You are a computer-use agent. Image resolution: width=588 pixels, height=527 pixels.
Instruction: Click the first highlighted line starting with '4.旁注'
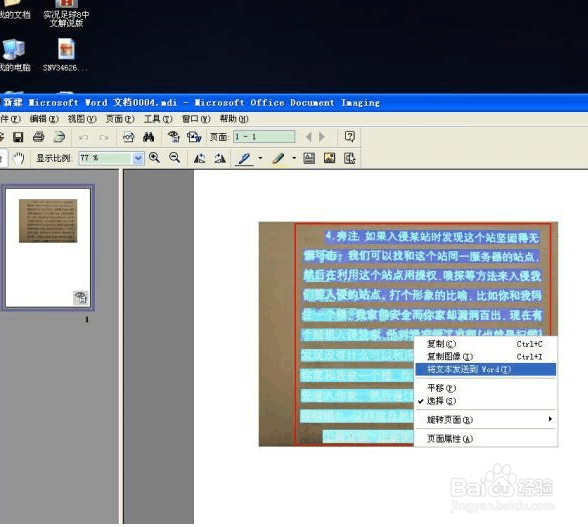(x=432, y=237)
